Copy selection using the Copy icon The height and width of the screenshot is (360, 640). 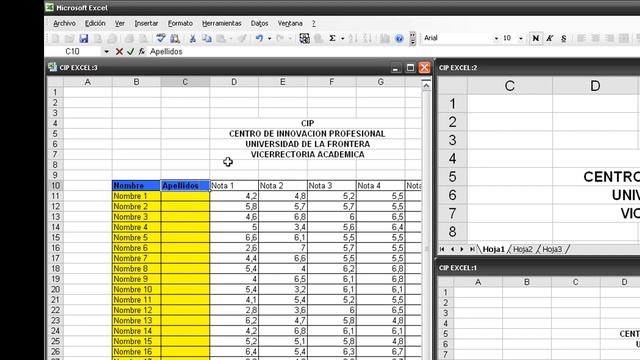pos(207,38)
